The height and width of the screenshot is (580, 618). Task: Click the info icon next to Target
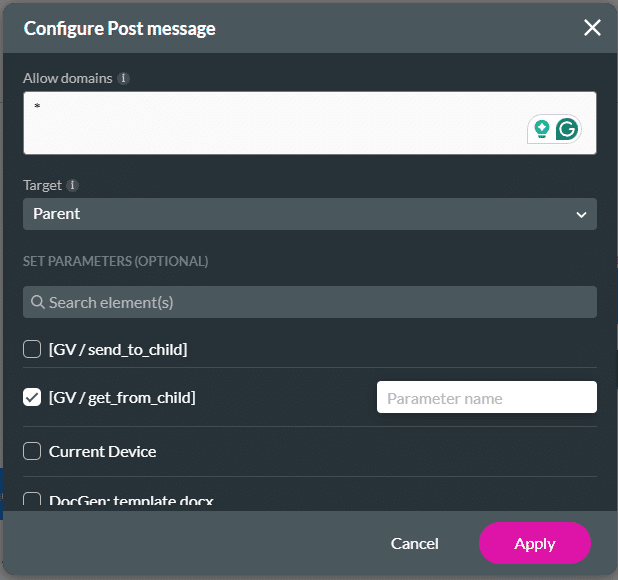tap(73, 185)
